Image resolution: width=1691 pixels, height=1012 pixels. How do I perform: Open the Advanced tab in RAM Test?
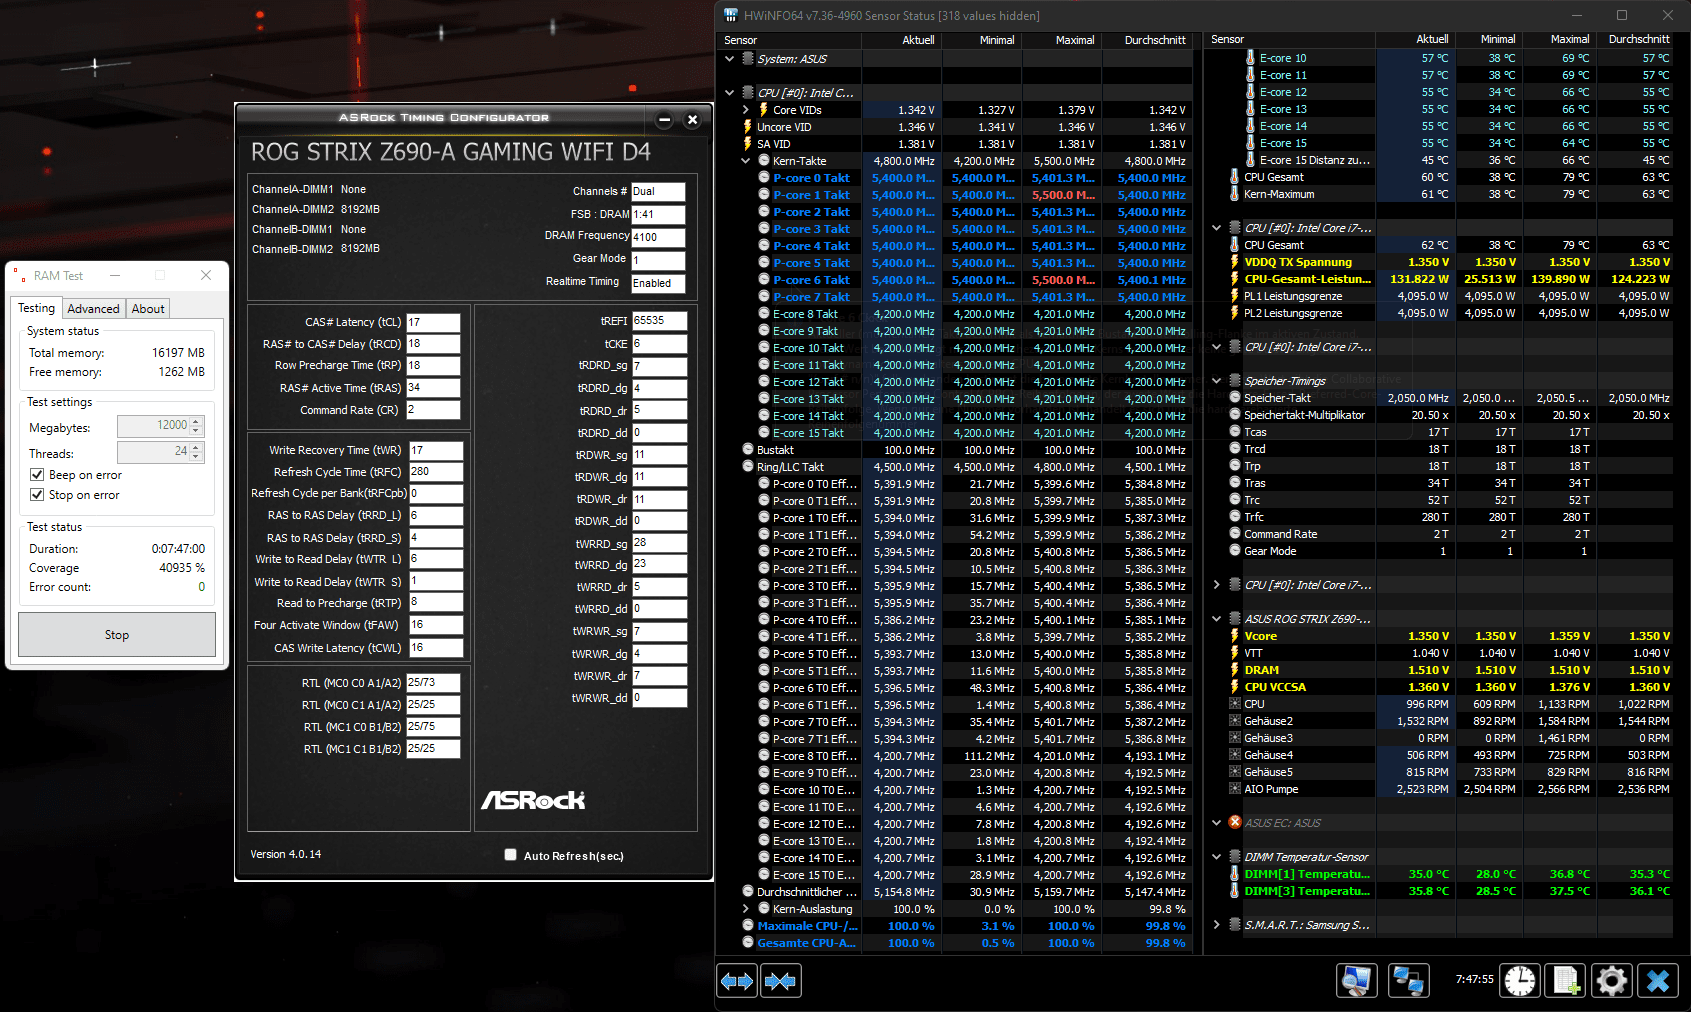[x=93, y=309]
